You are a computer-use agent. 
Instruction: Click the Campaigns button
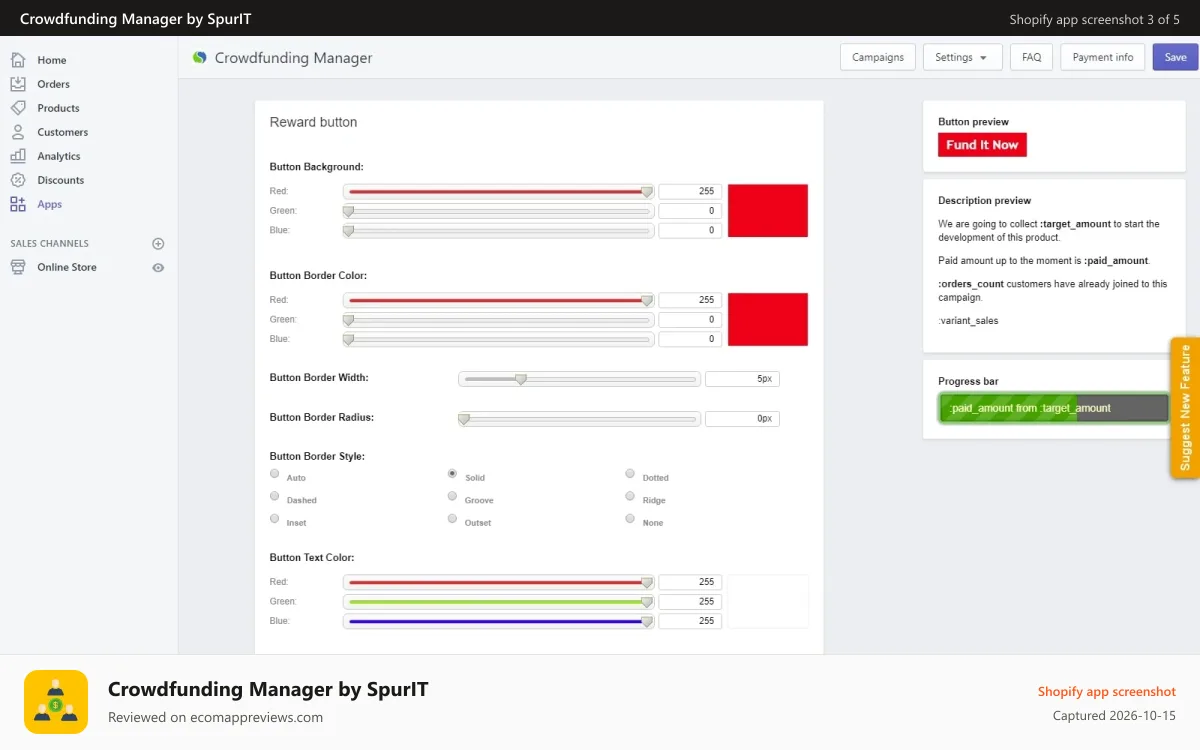tap(878, 57)
